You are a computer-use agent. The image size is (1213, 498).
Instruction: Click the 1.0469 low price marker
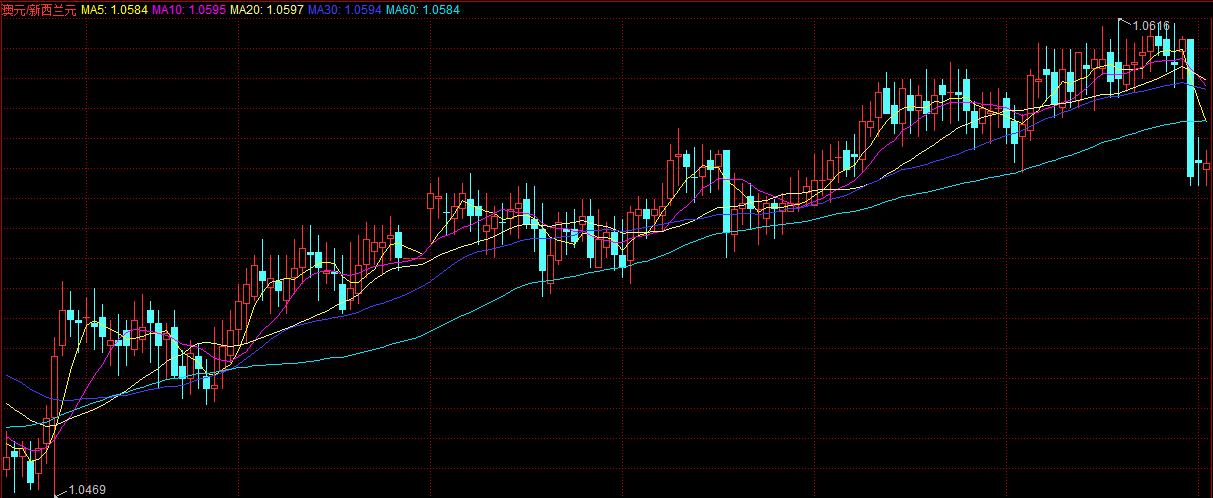[86, 489]
